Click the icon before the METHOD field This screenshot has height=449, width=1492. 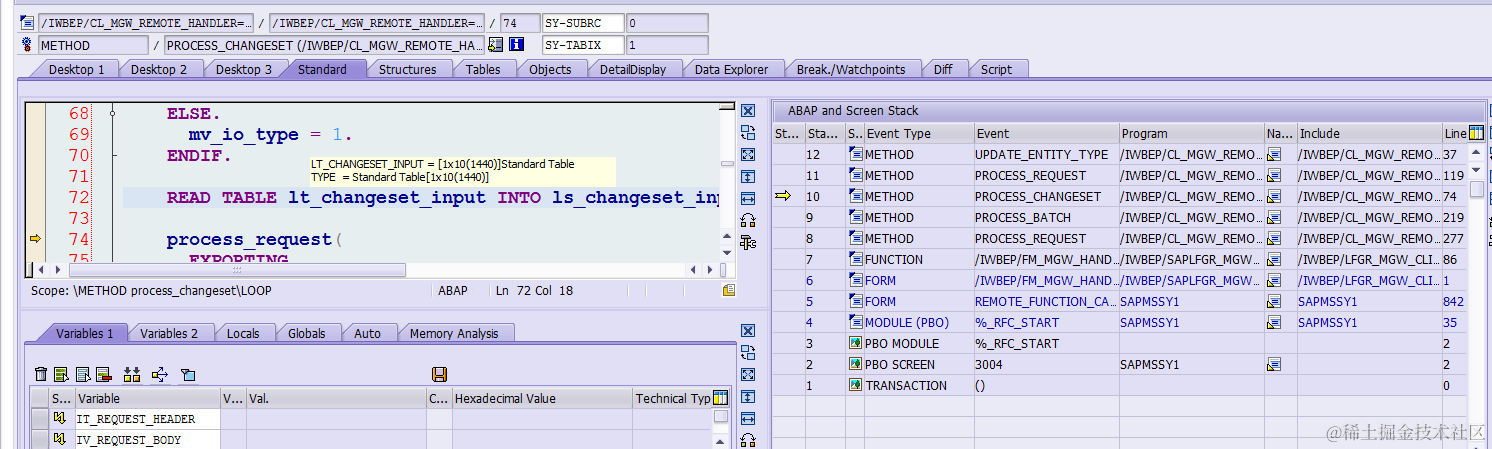point(27,44)
